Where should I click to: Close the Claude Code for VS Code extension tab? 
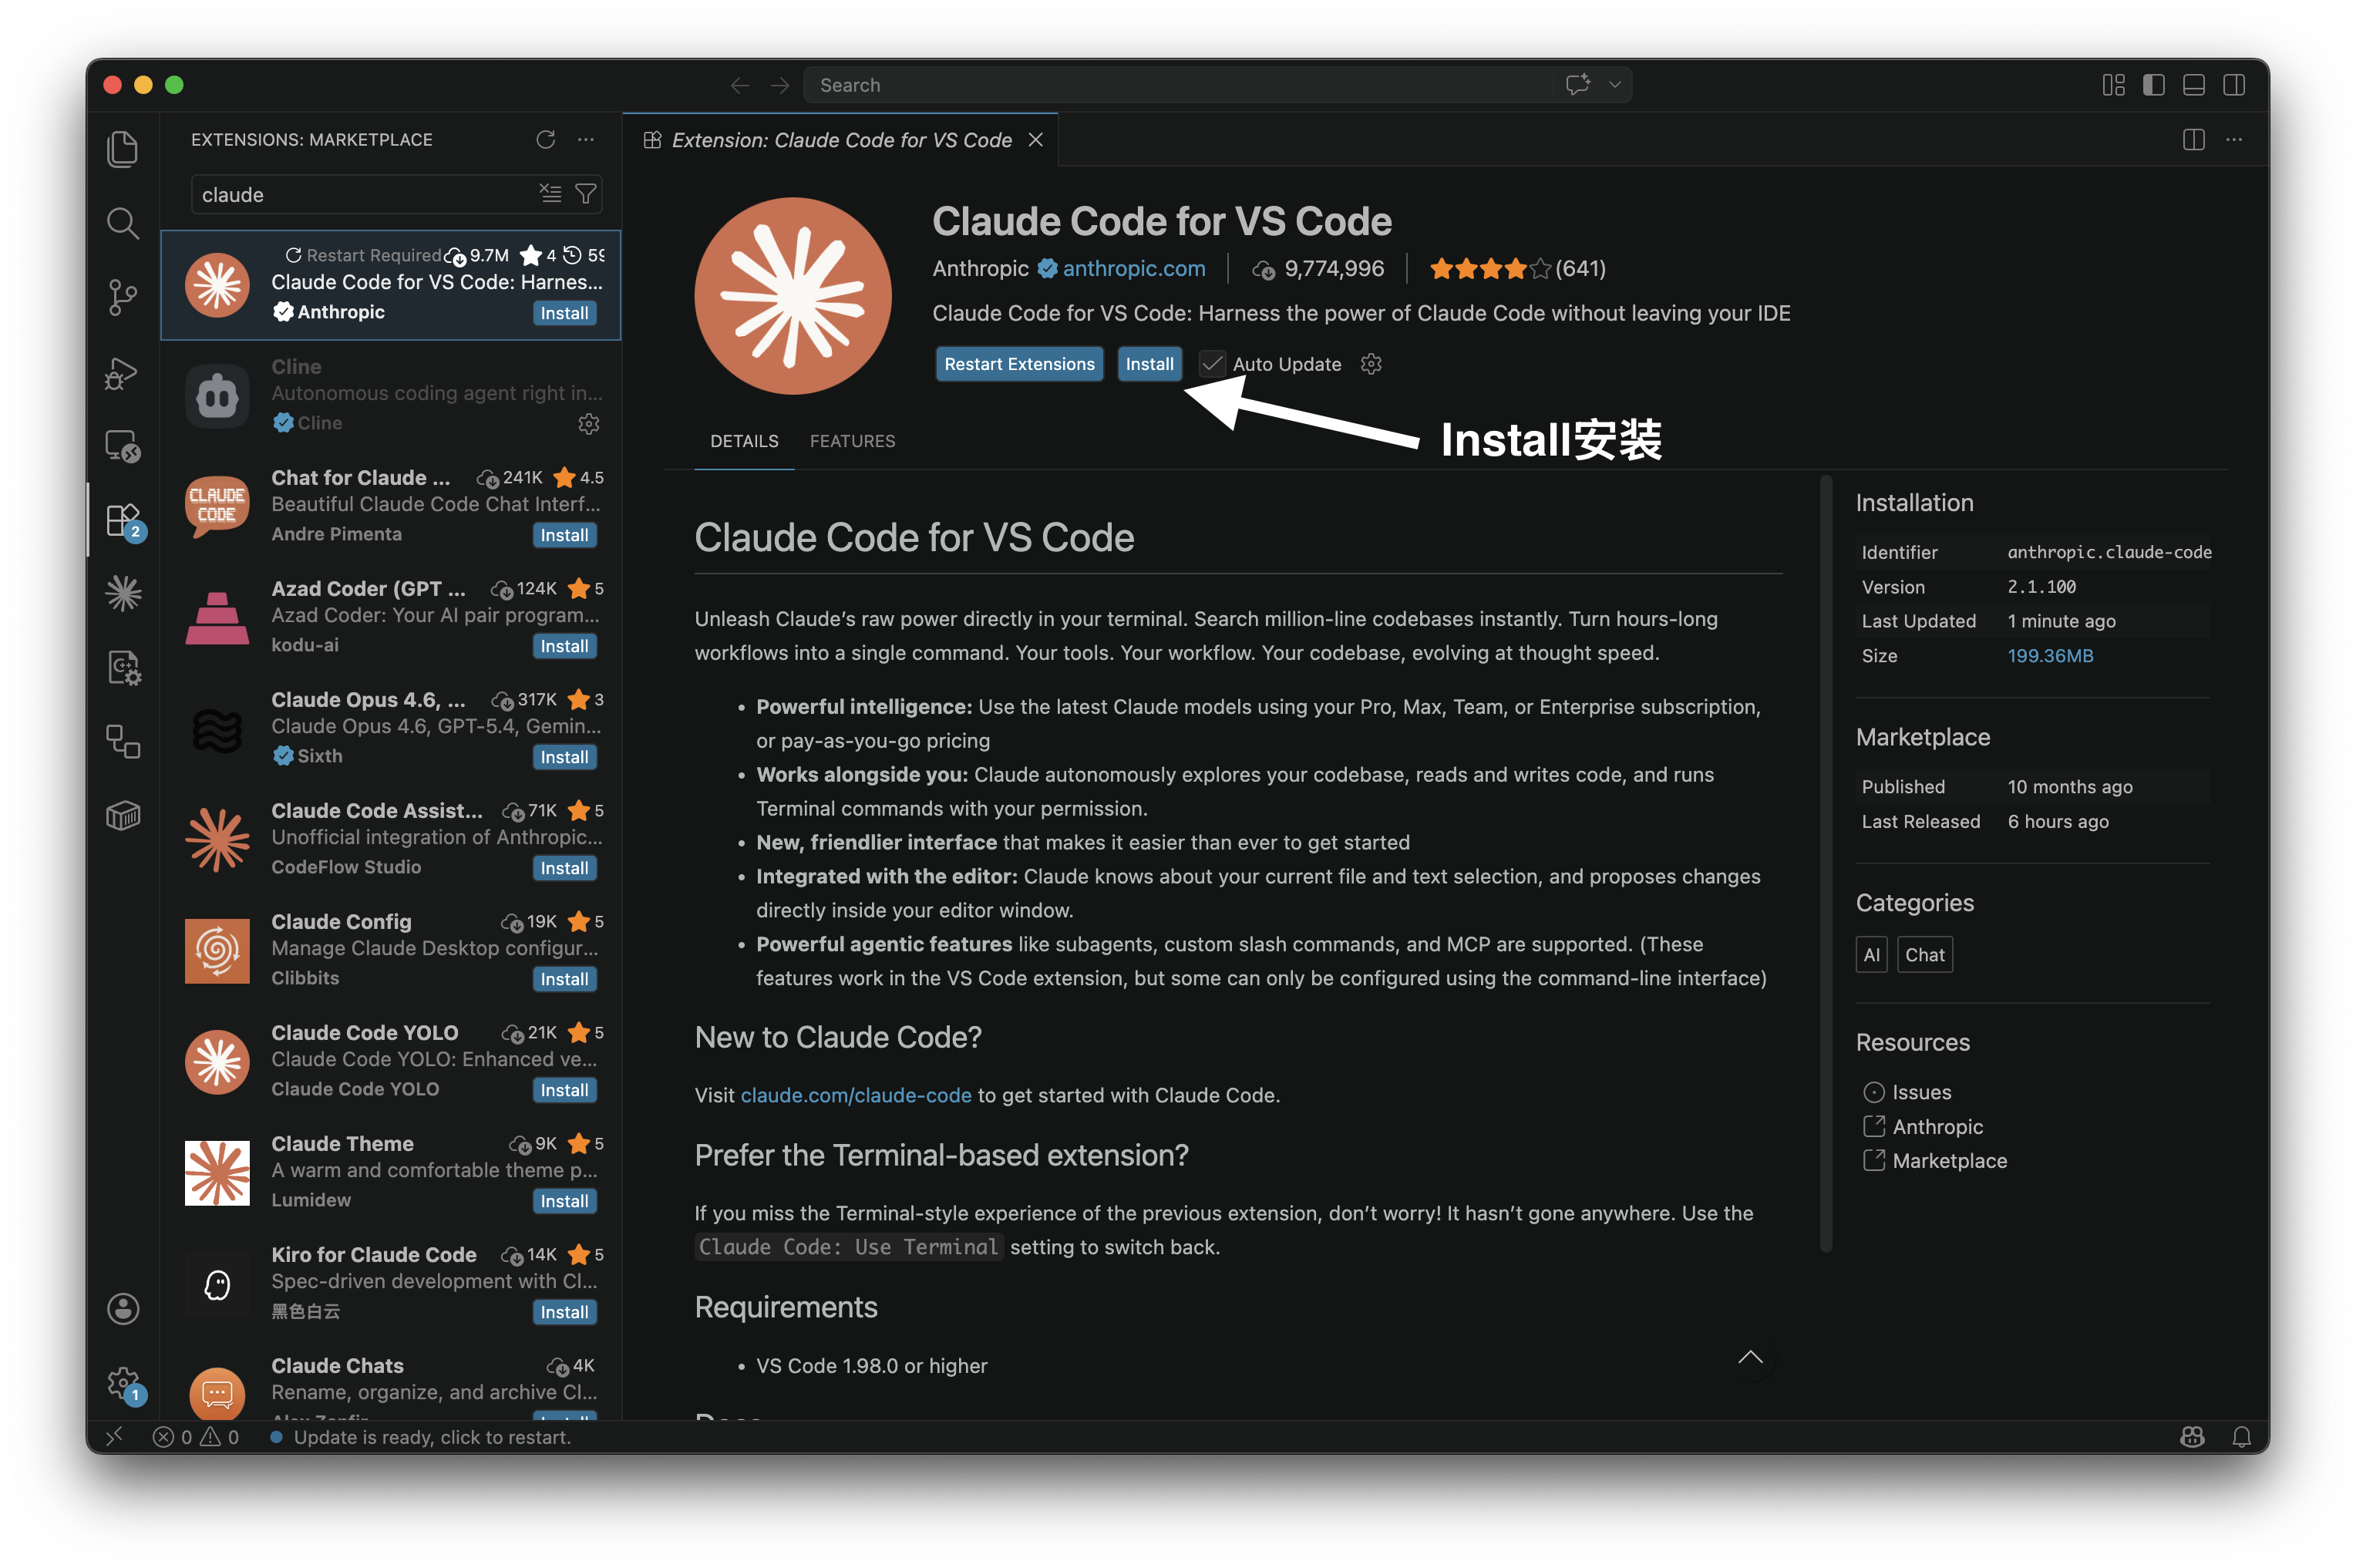pyautogui.click(x=1036, y=140)
